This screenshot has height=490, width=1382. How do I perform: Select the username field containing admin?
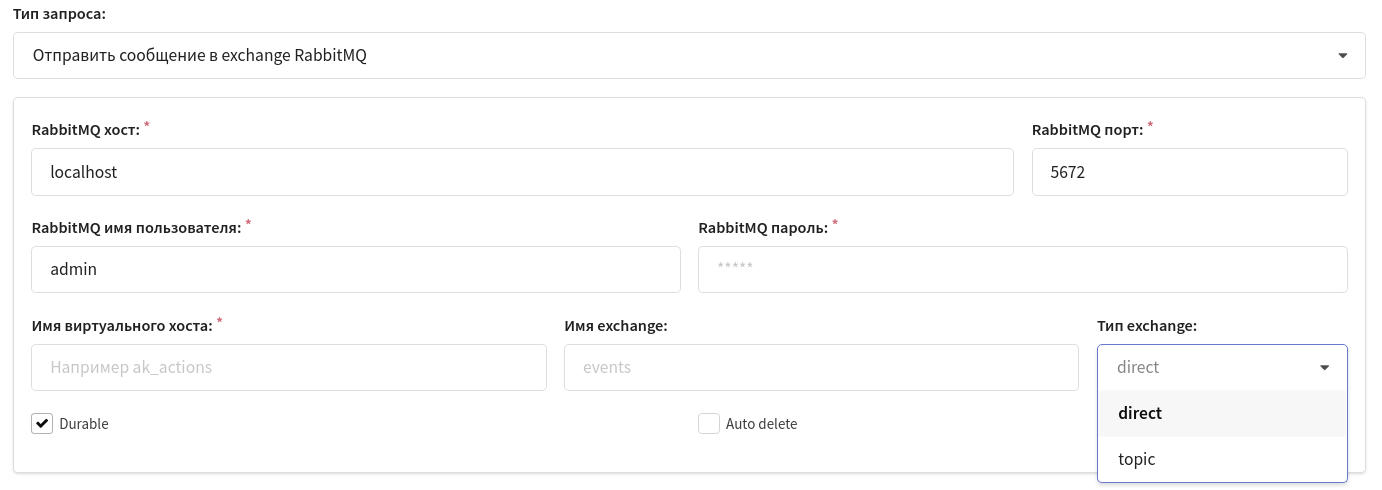pyautogui.click(x=355, y=269)
